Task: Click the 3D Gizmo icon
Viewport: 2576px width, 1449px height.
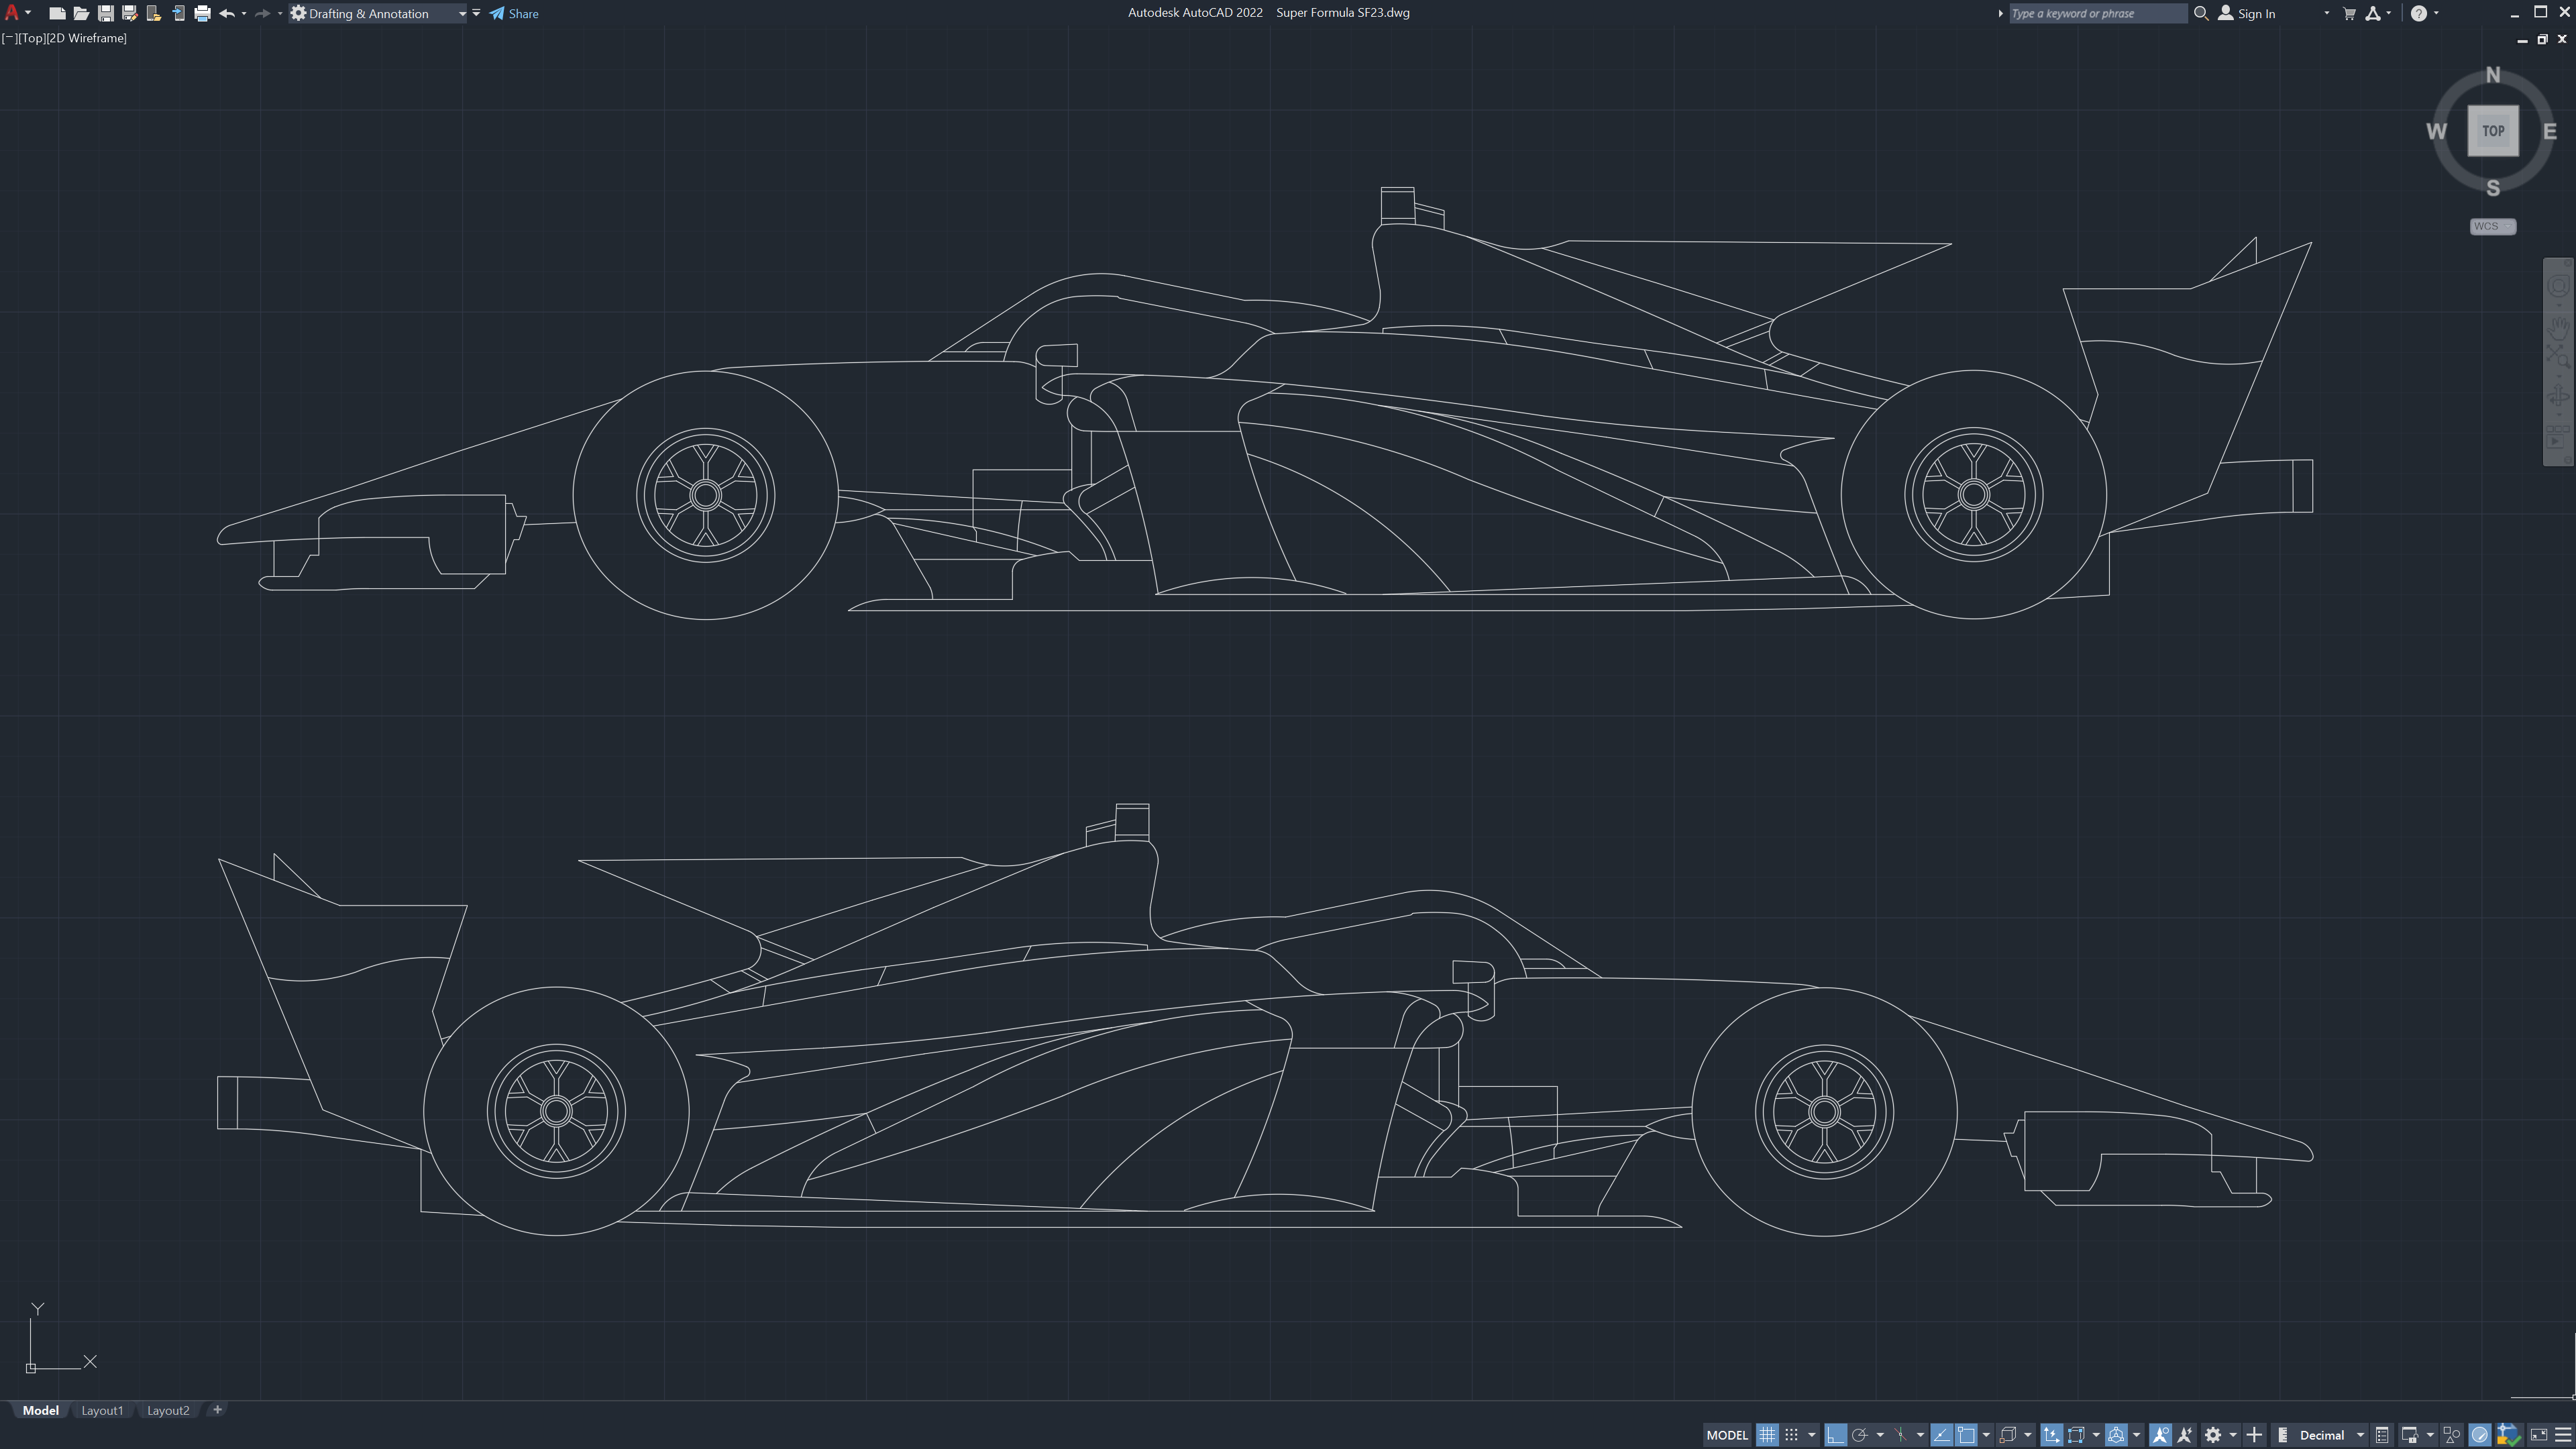Action: pos(2117,1435)
